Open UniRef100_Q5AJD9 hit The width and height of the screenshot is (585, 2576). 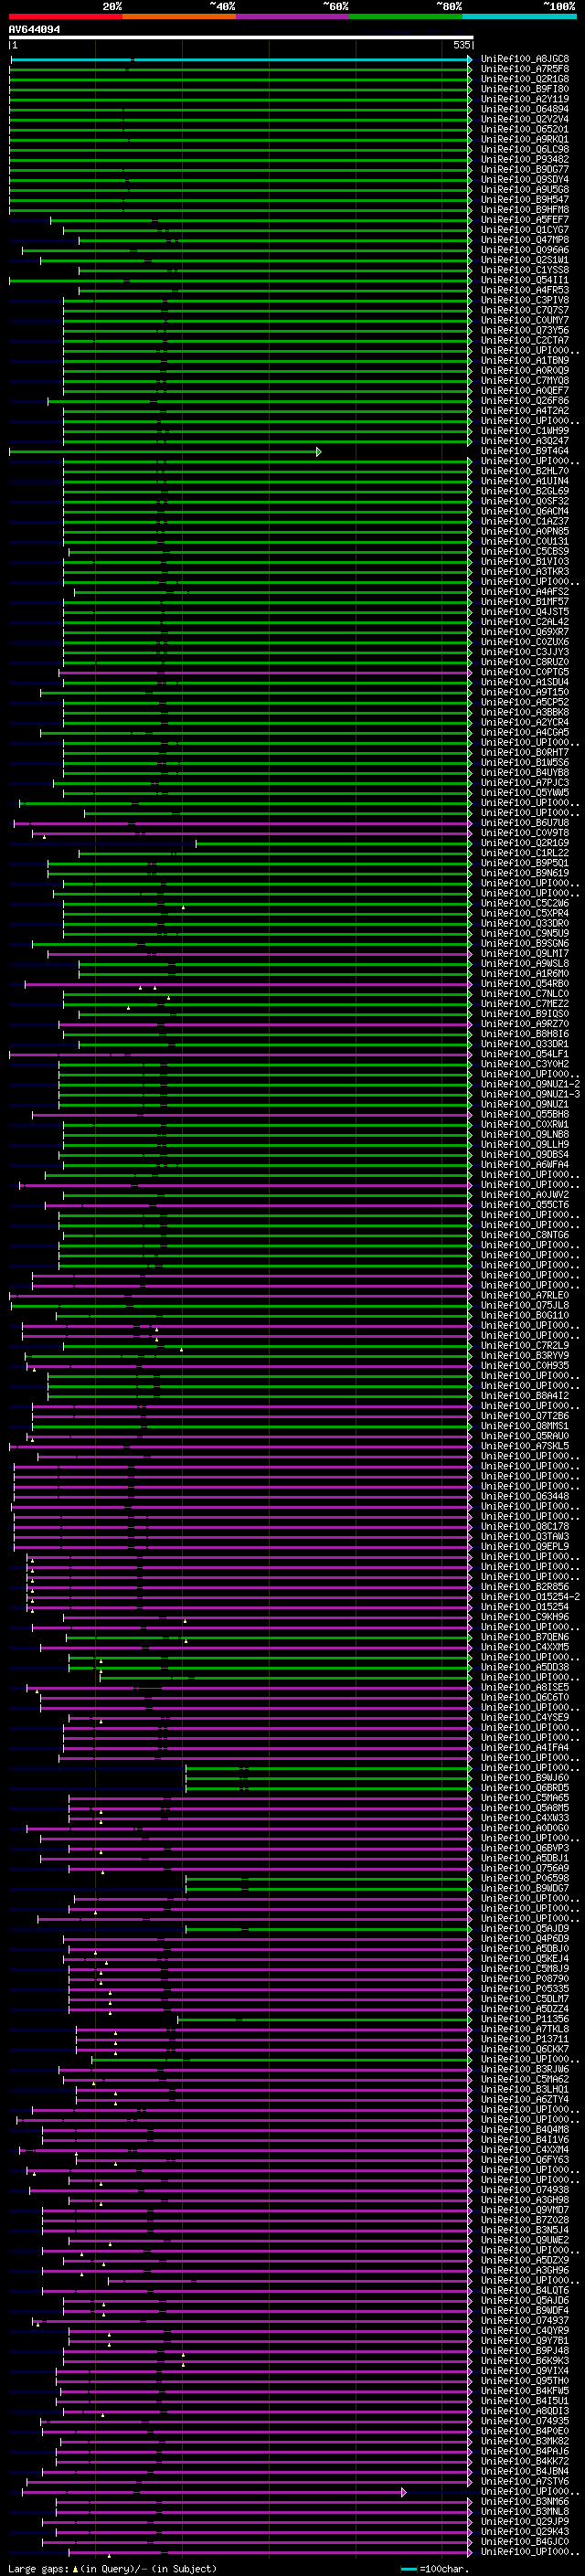(525, 1929)
